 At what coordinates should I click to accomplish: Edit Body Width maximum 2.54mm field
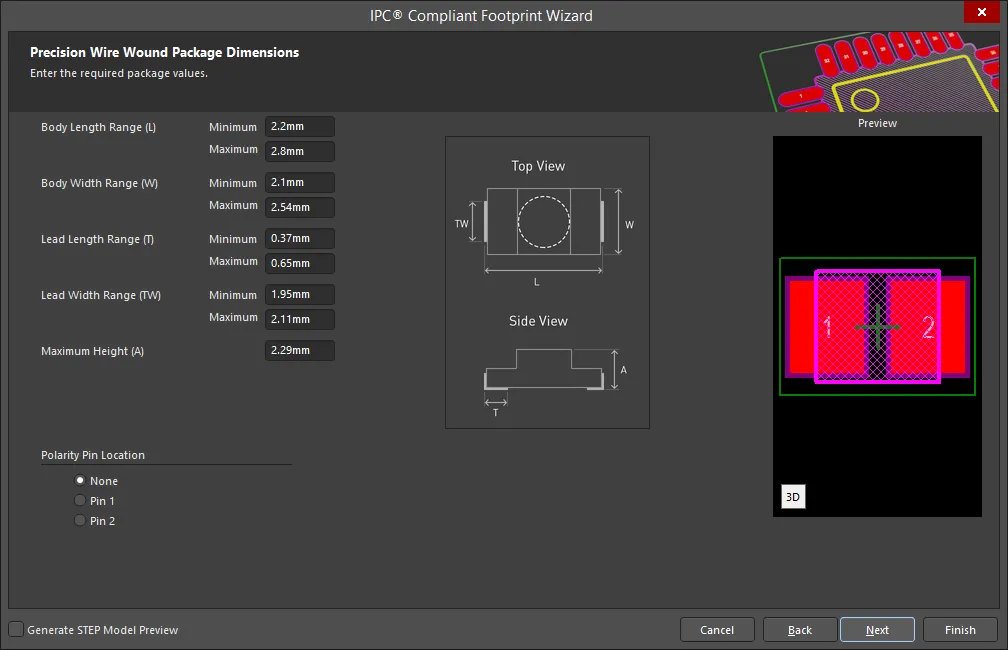click(x=300, y=207)
